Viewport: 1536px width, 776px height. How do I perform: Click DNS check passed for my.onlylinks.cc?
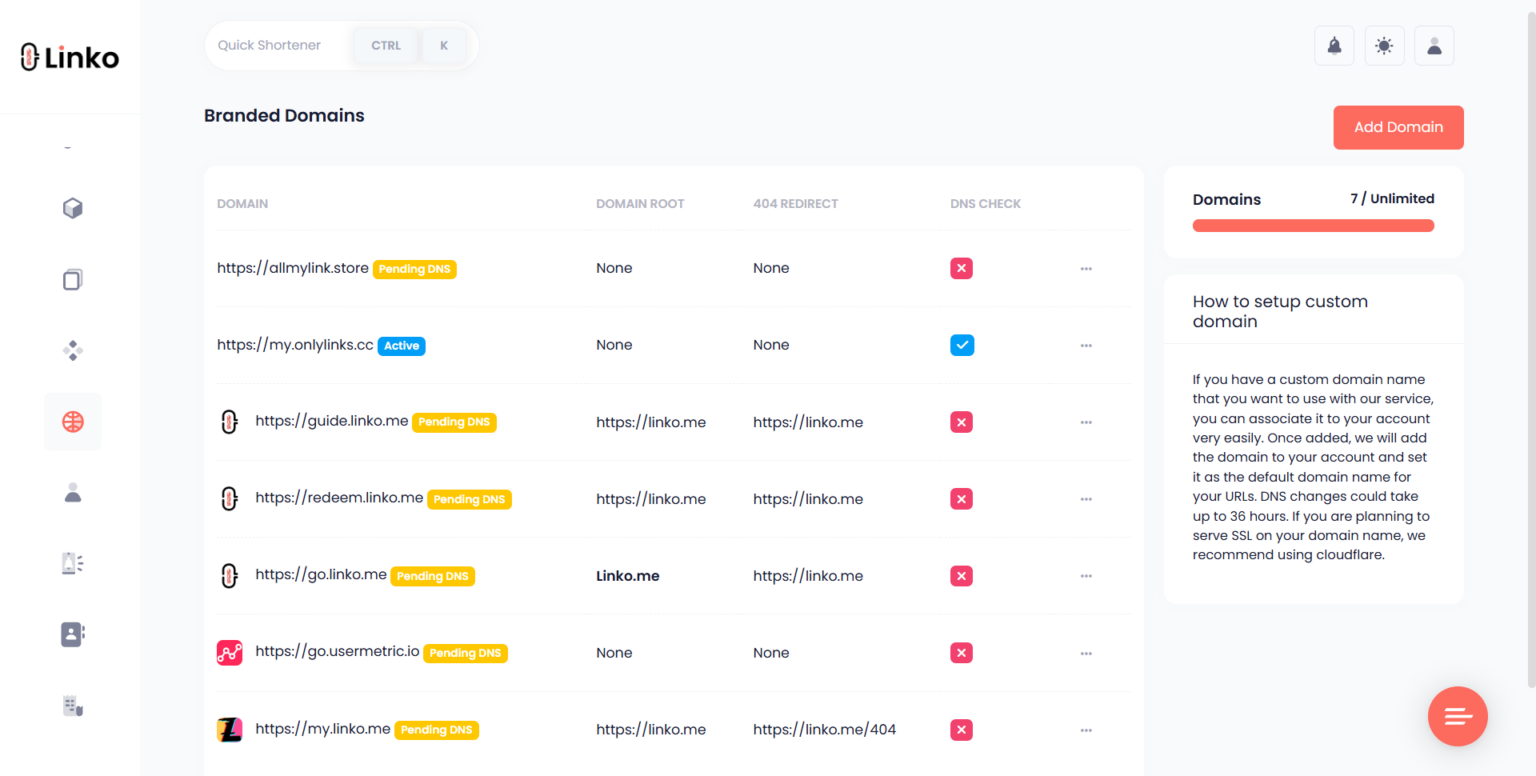tap(962, 345)
